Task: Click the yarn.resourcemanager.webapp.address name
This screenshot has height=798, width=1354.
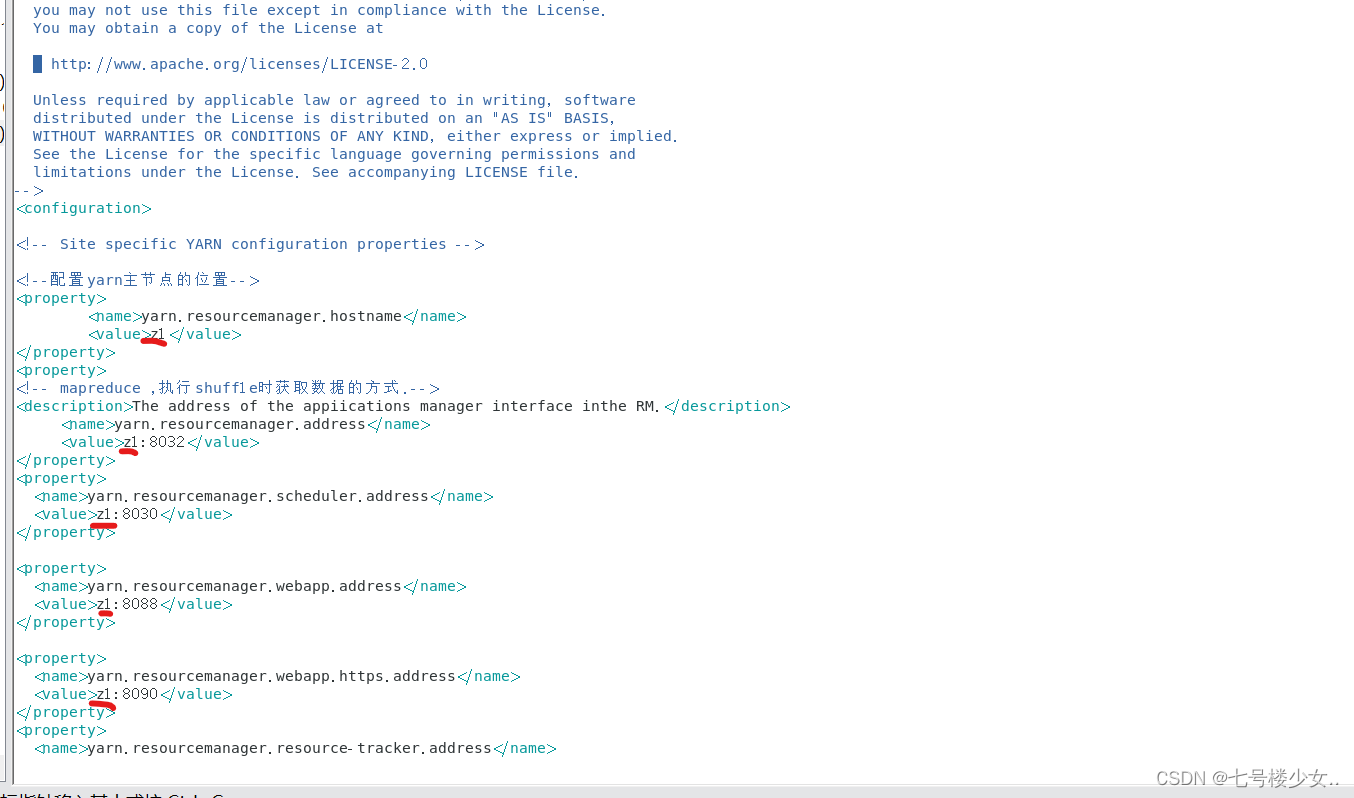Action: [245, 586]
